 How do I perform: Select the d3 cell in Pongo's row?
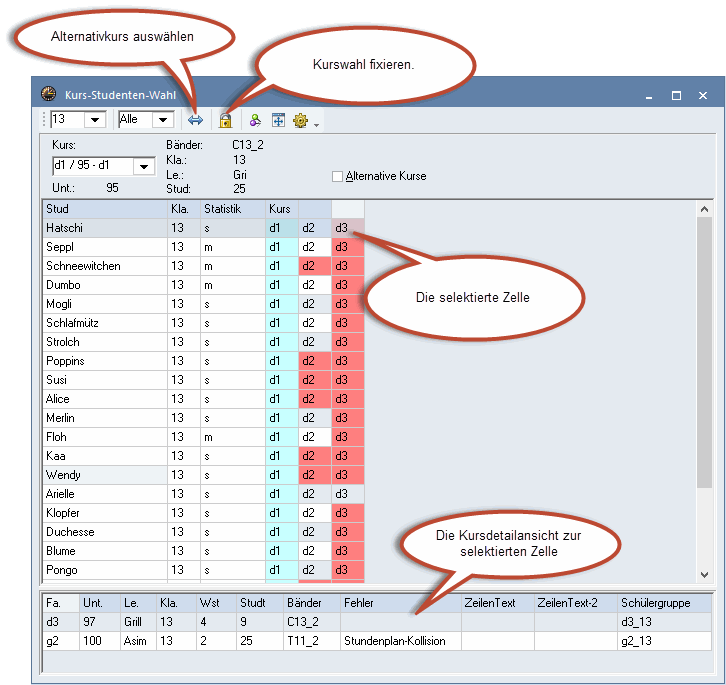click(348, 570)
